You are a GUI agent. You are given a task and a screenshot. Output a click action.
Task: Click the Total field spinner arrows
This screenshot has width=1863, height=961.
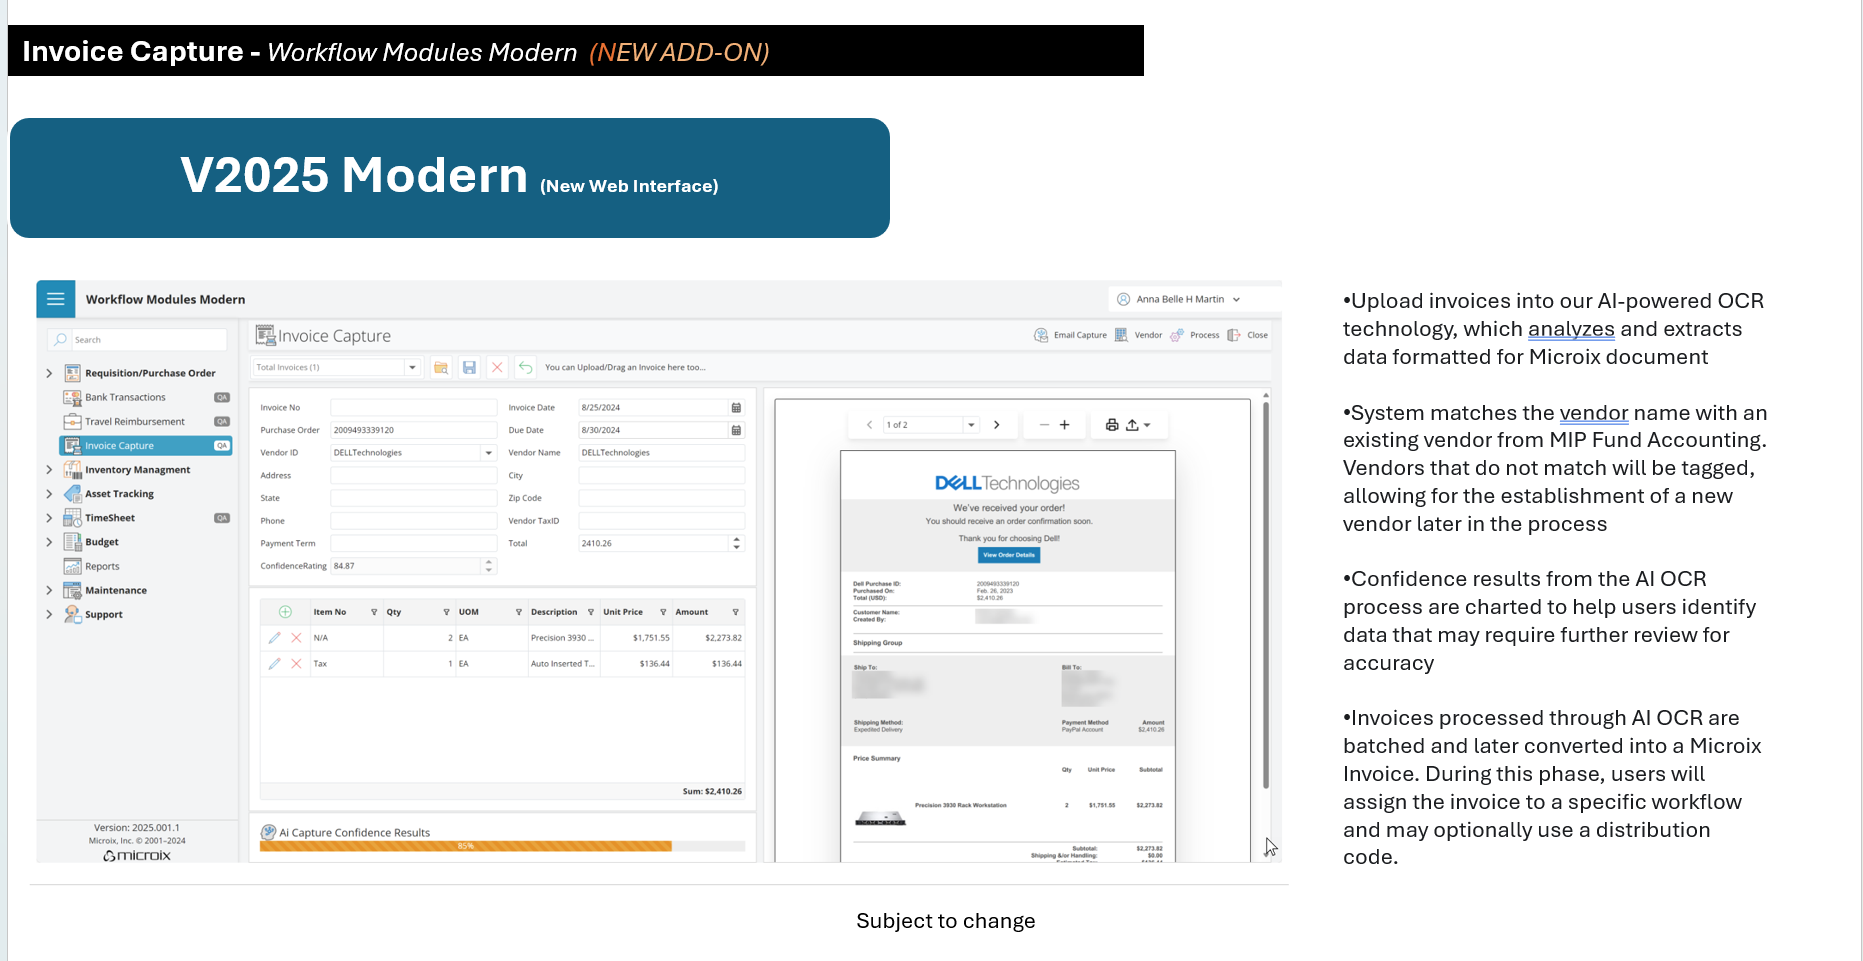[737, 544]
